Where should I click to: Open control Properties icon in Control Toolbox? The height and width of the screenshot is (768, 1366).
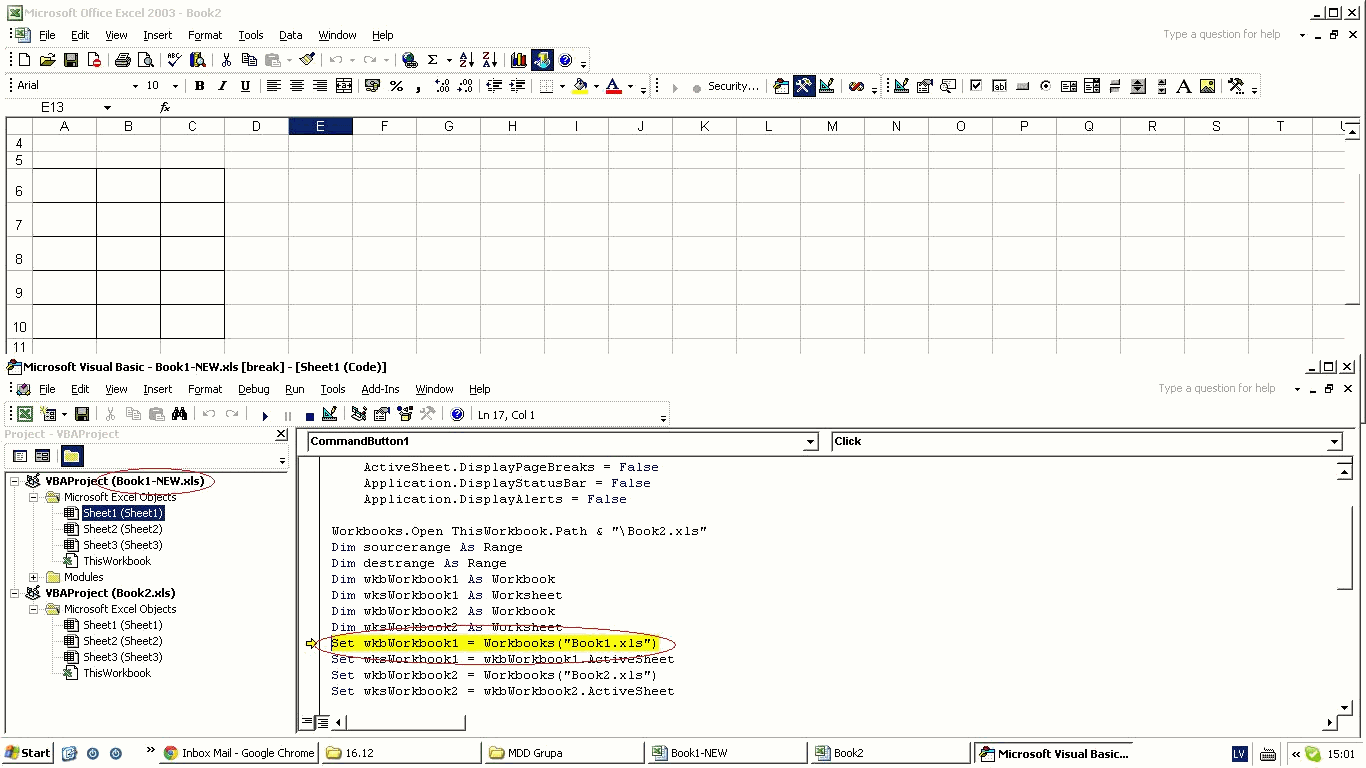(x=925, y=86)
